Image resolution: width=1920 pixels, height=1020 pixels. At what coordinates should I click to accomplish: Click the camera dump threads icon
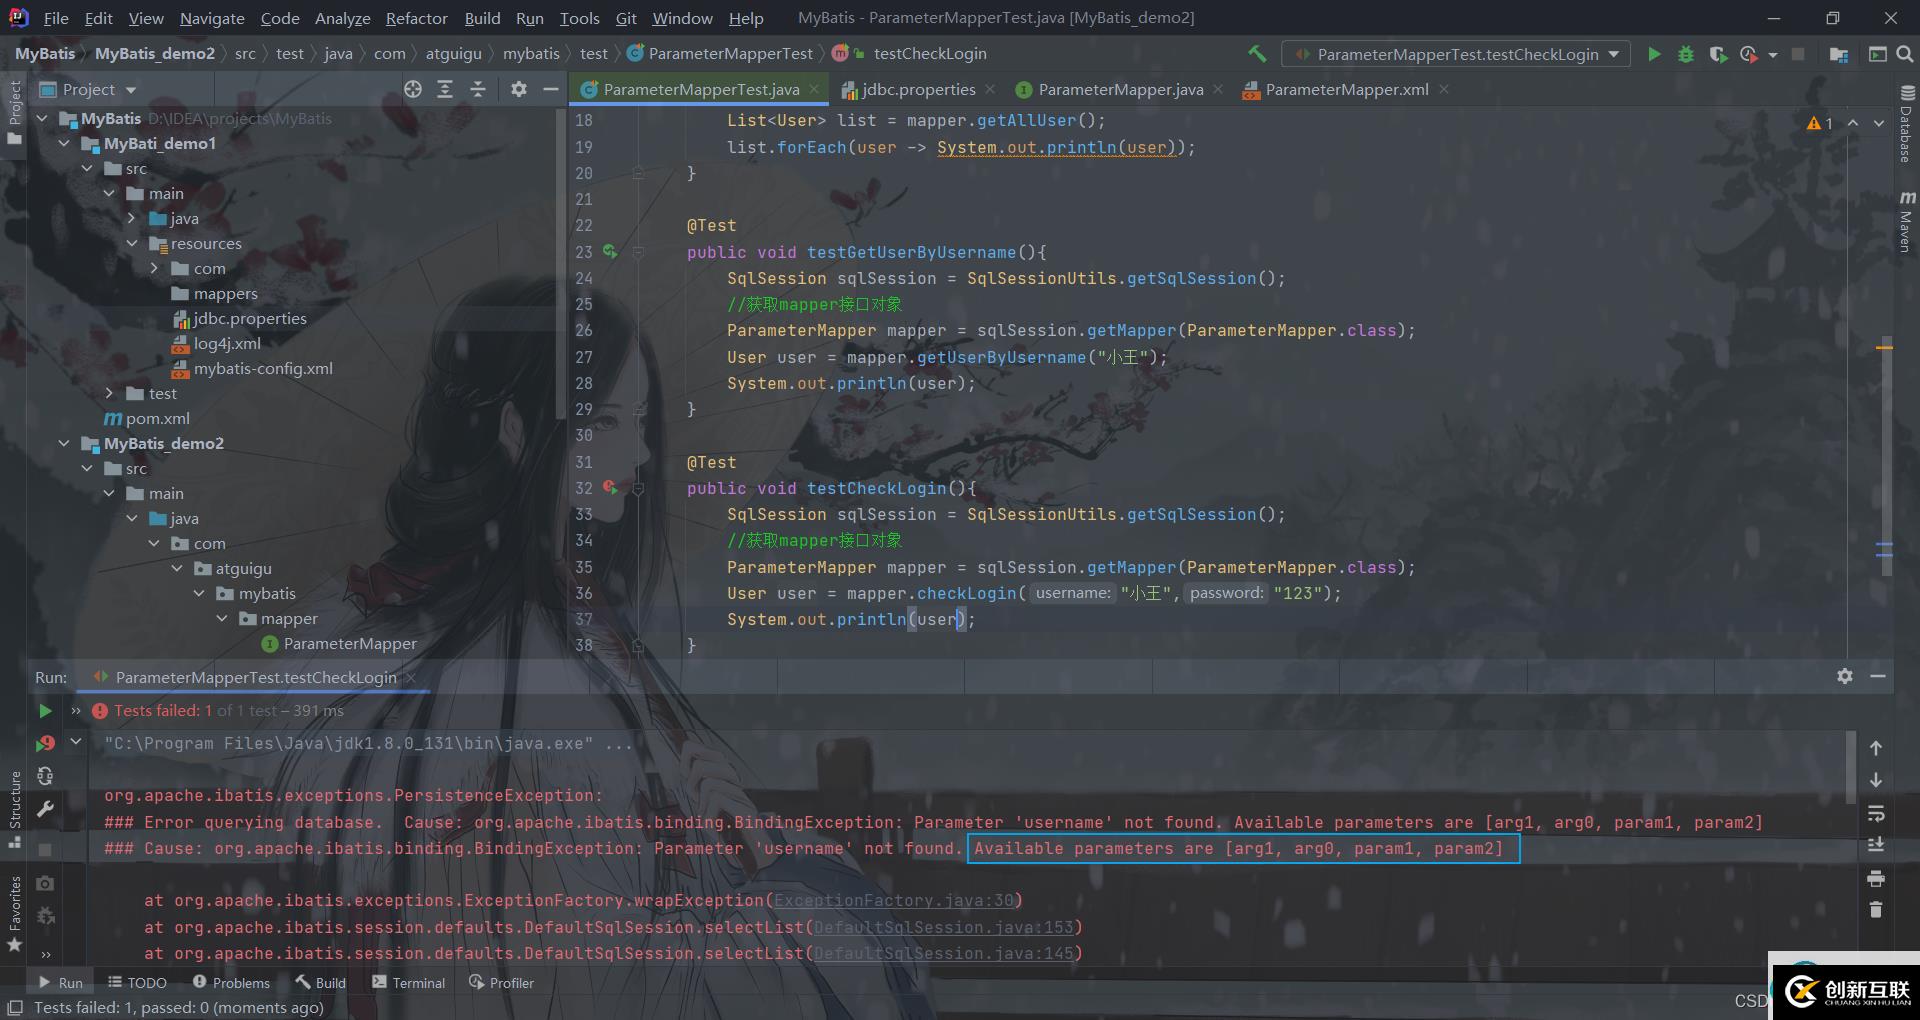click(45, 883)
